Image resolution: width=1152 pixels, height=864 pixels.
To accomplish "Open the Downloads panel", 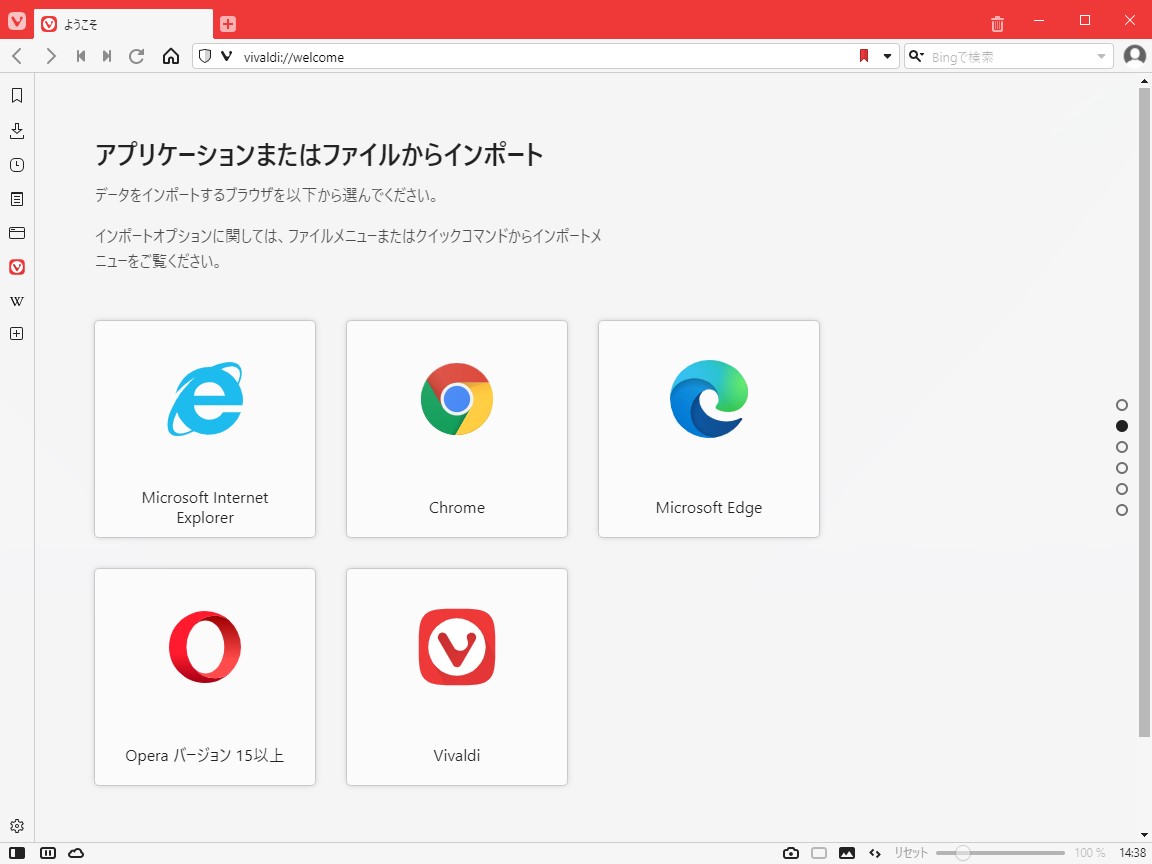I will [x=16, y=130].
